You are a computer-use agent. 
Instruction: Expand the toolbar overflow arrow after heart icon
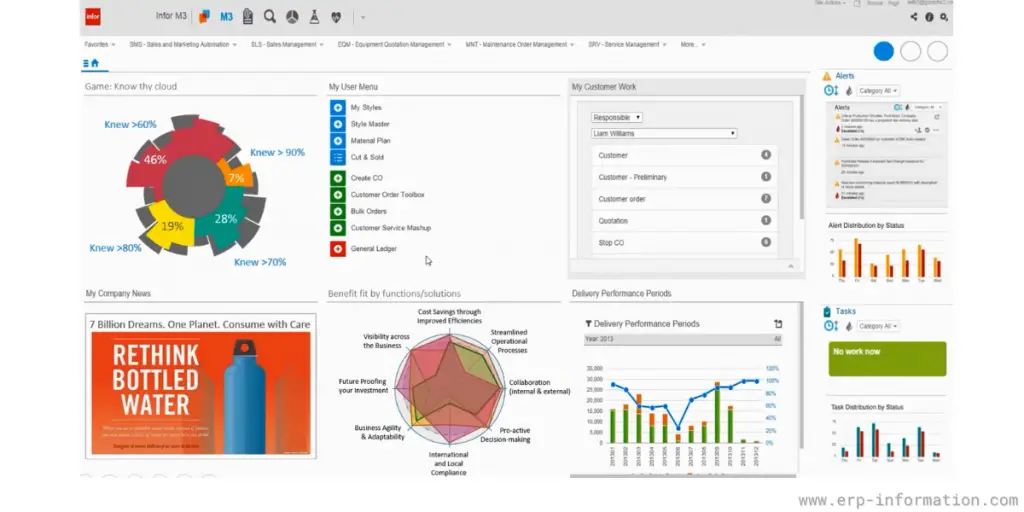point(362,18)
